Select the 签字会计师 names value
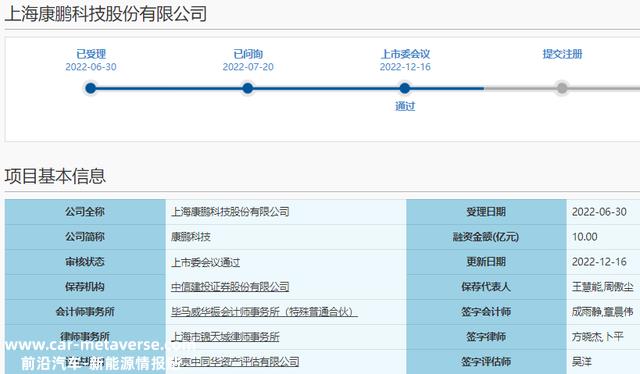 (602, 312)
